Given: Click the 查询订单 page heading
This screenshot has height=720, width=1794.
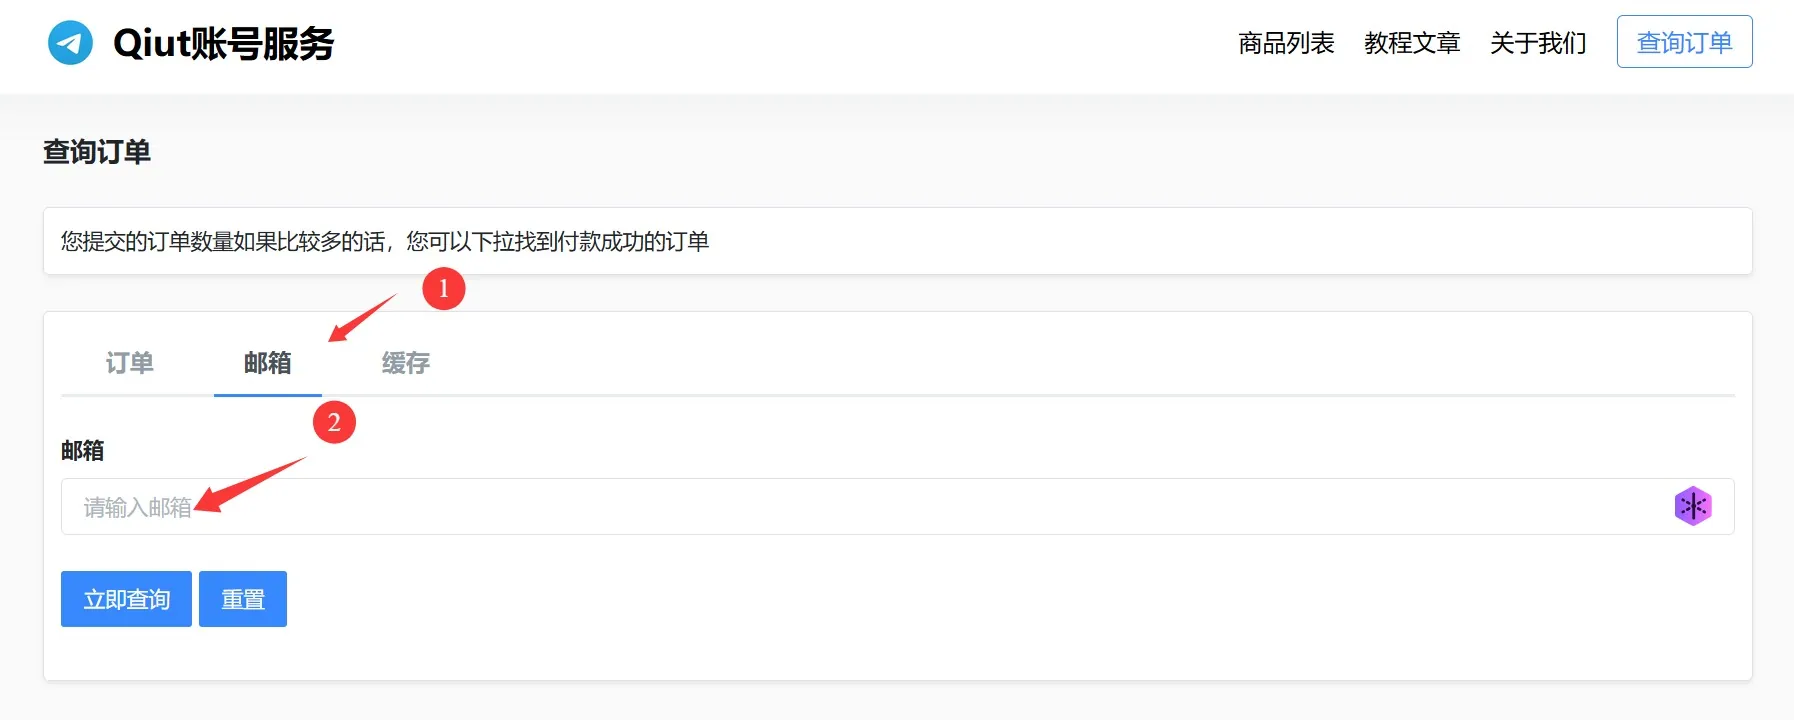Looking at the screenshot, I should (x=97, y=152).
